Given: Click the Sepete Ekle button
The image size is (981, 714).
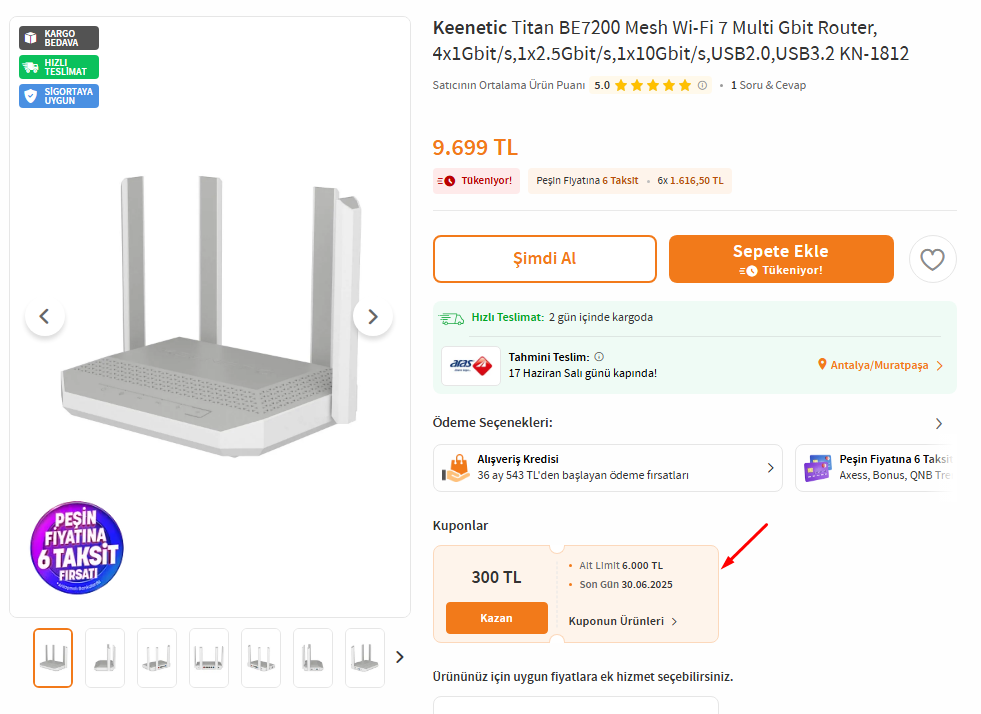Looking at the screenshot, I should click(781, 259).
